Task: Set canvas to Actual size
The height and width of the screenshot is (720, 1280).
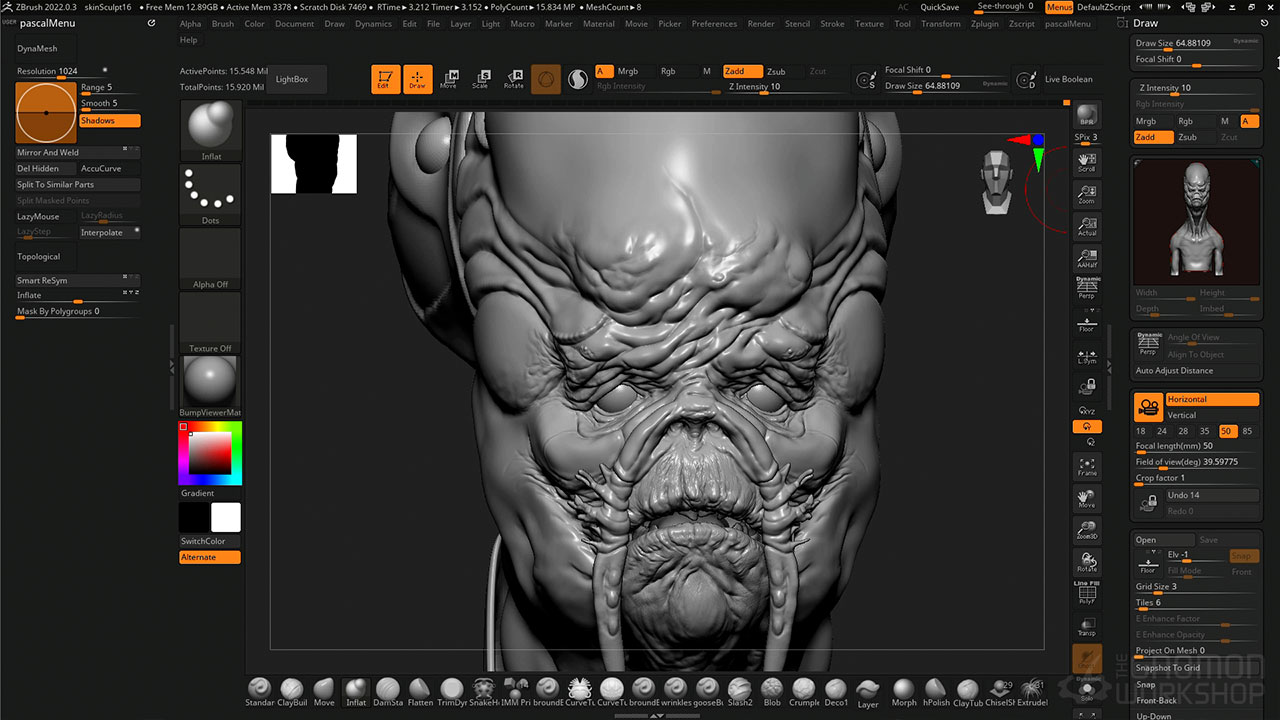Action: pos(1087,226)
